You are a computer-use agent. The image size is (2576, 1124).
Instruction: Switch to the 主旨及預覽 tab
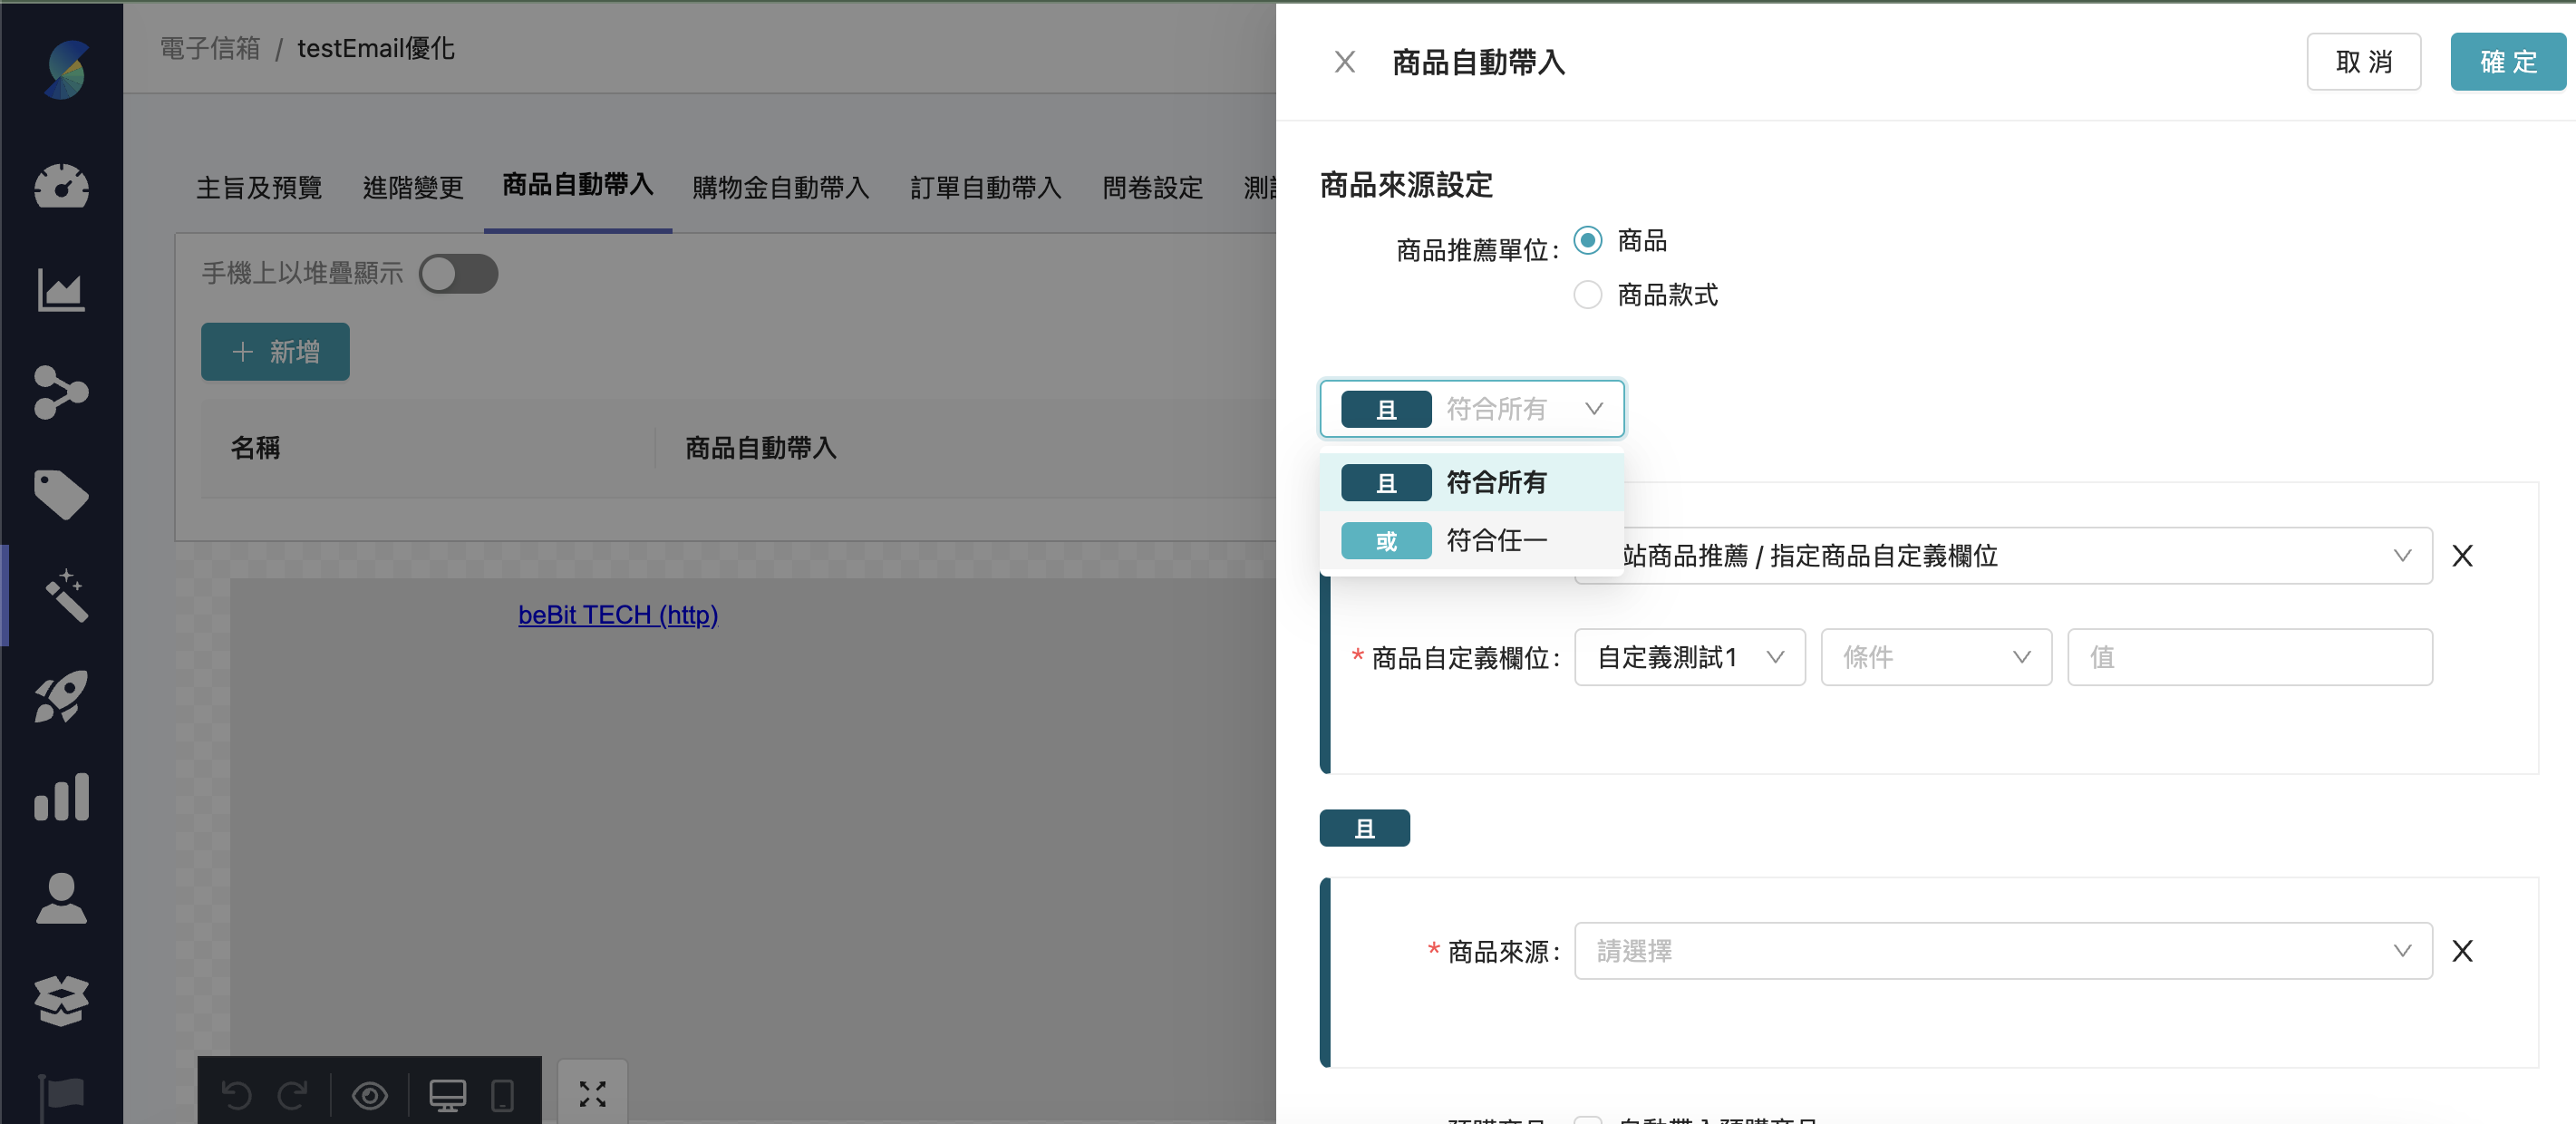[258, 187]
